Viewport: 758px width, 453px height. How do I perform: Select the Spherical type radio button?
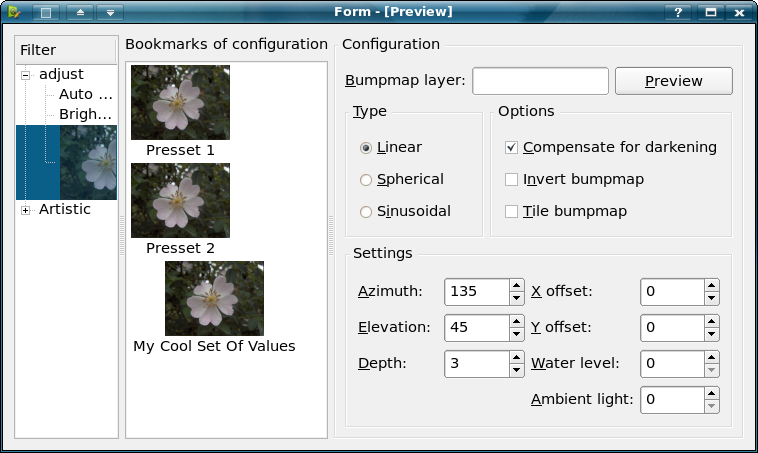click(366, 180)
